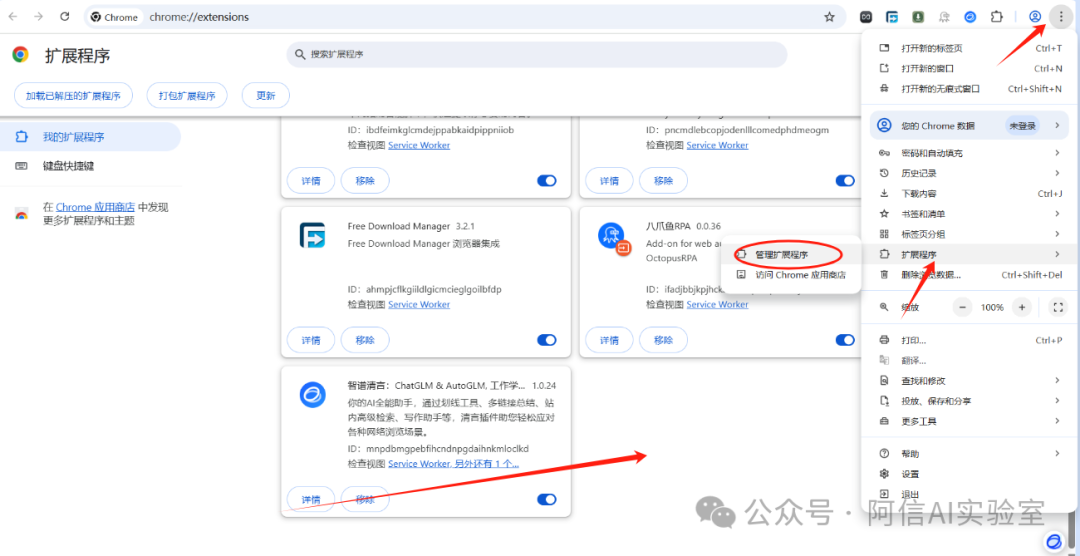Click the trash icon beside 删除浏览数据
The width and height of the screenshot is (1080, 556).
(885, 275)
